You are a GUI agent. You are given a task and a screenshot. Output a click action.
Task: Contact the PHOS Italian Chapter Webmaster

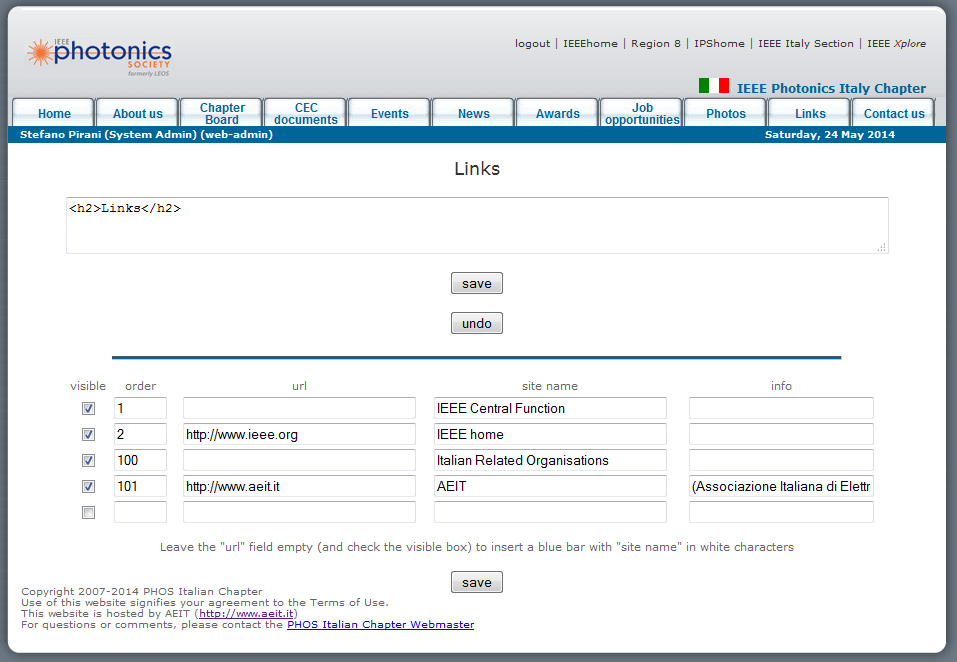coord(380,624)
